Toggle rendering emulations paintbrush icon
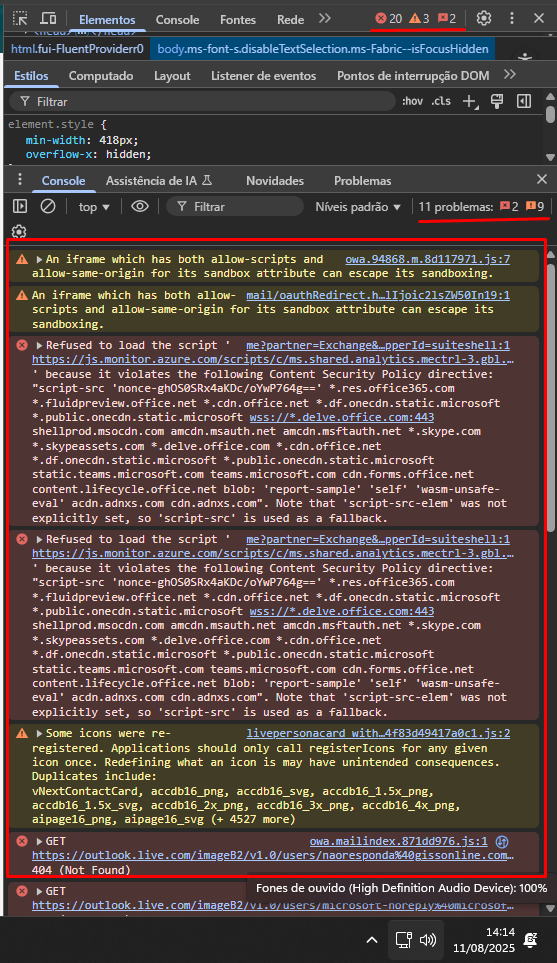 (x=497, y=101)
